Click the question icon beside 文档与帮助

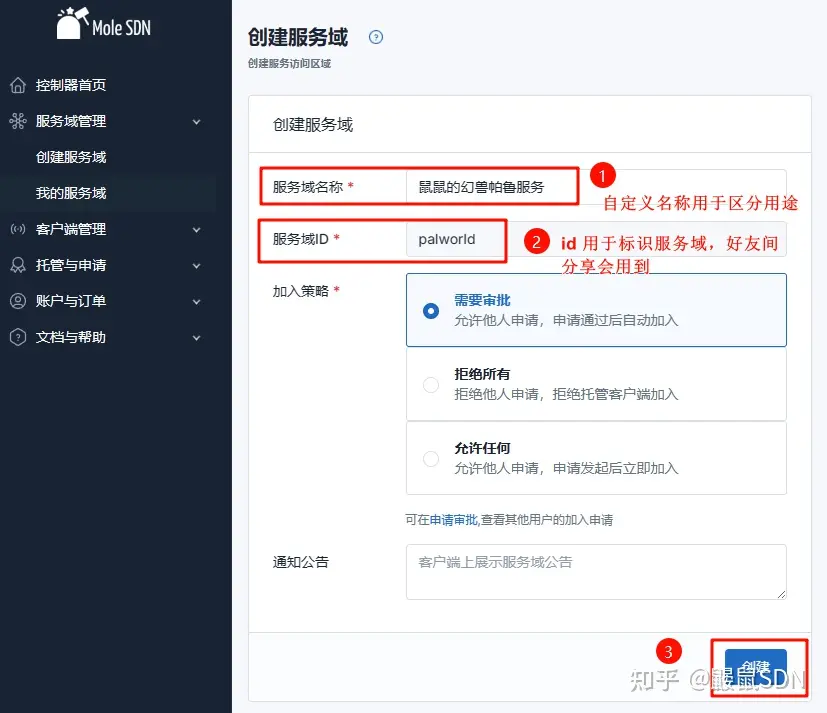pos(18,337)
